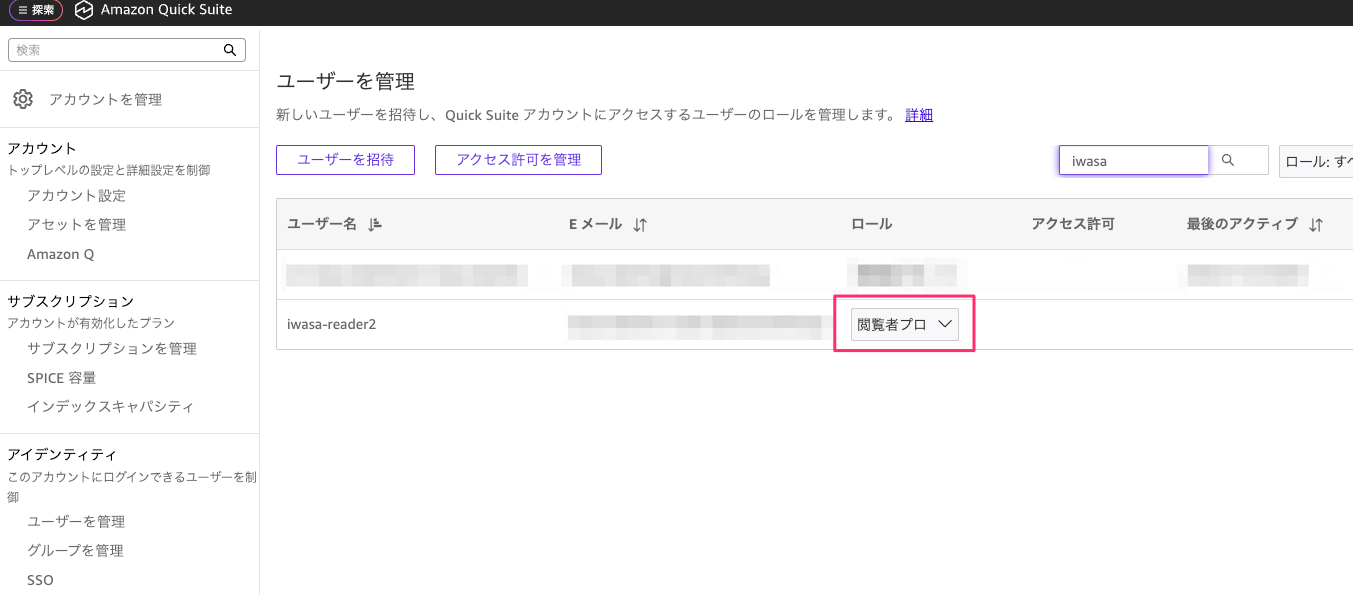The image size is (1353, 595).
Task: Click the Amazon Quick Suite logo icon
Action: [x=82, y=12]
